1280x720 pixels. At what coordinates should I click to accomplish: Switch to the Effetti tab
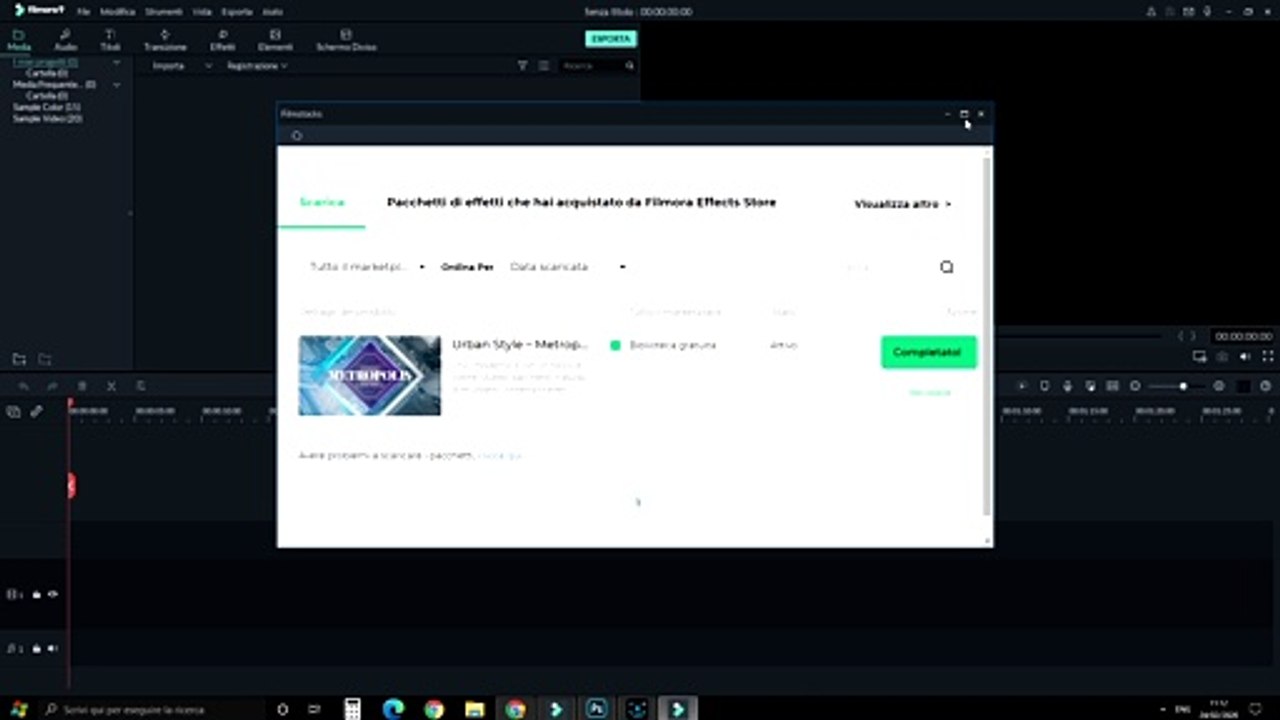click(x=222, y=40)
